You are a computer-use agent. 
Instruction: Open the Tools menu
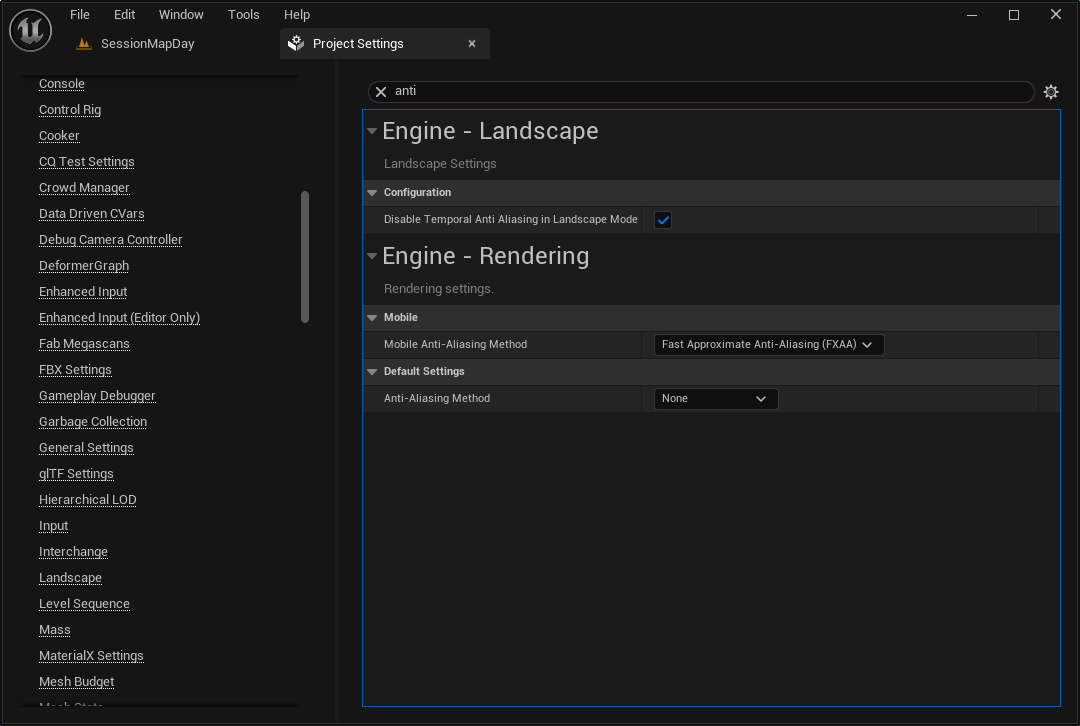point(243,14)
